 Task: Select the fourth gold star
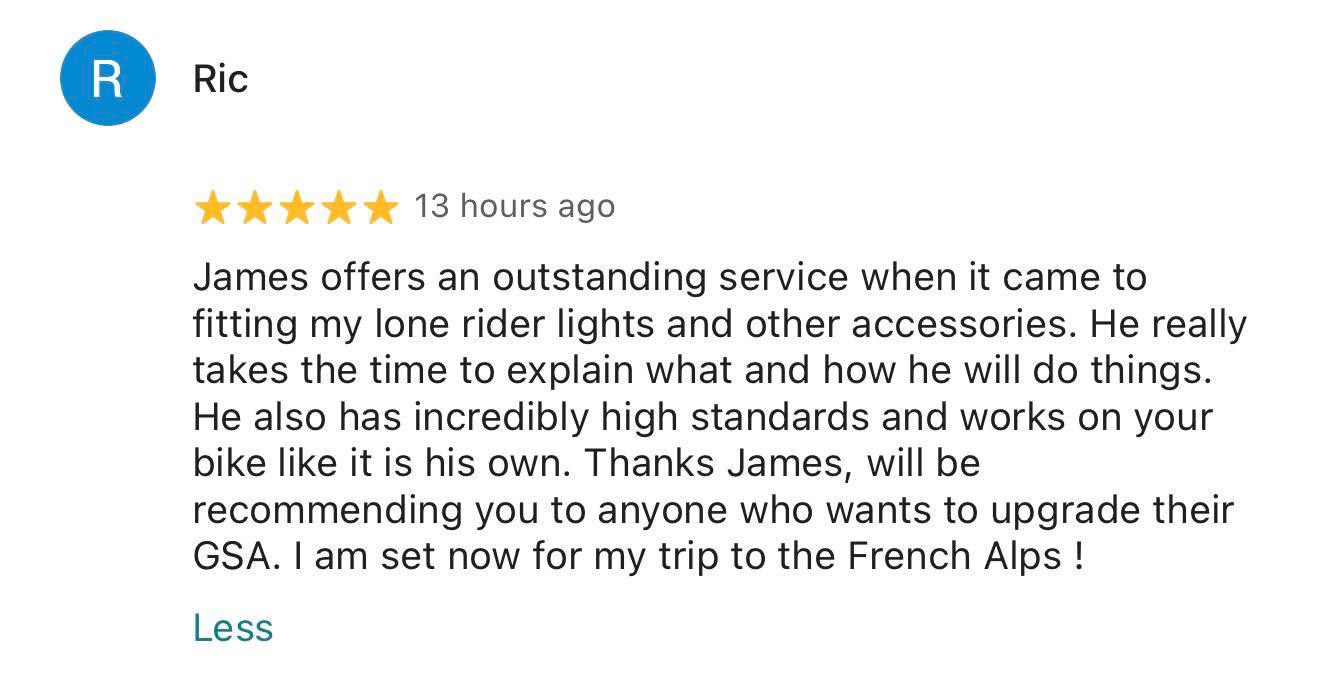340,207
